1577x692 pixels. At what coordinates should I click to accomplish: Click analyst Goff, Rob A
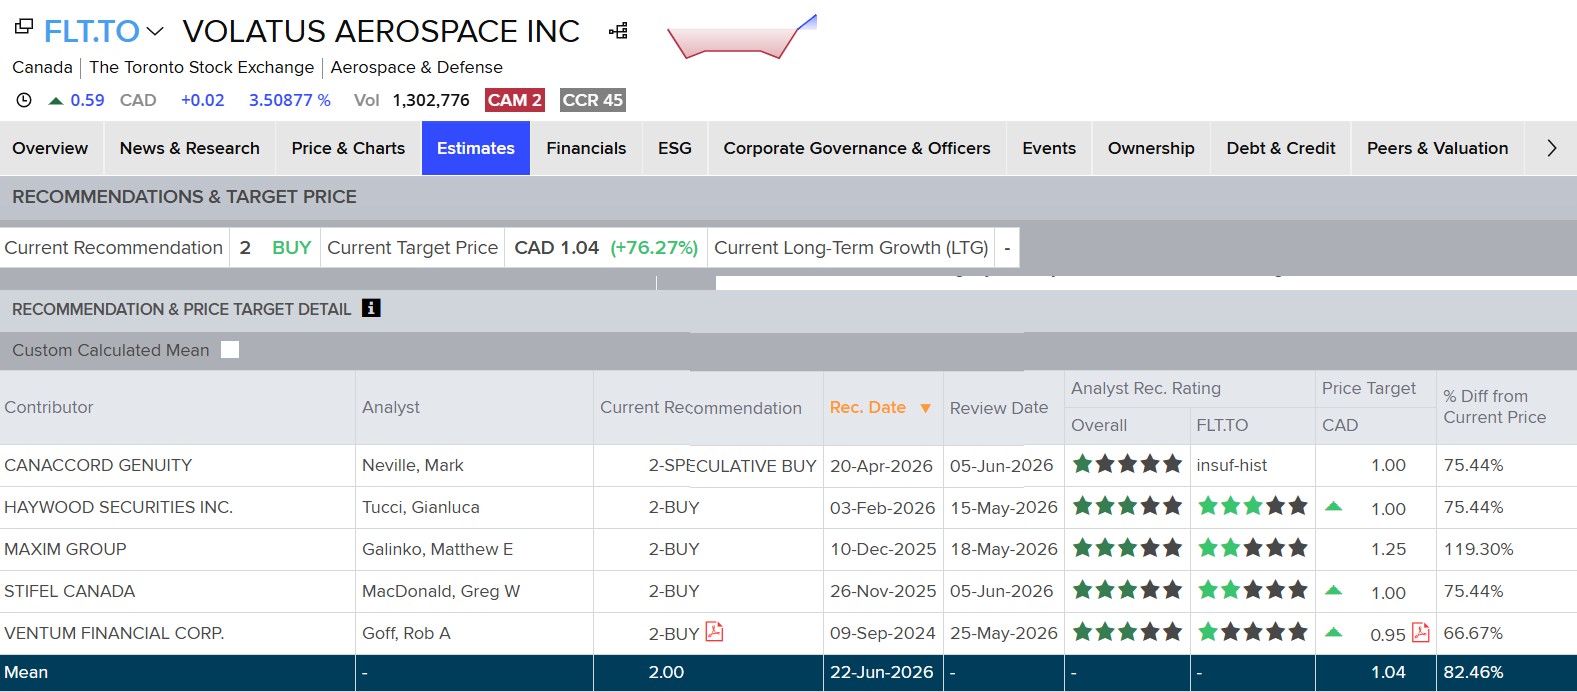coord(406,633)
